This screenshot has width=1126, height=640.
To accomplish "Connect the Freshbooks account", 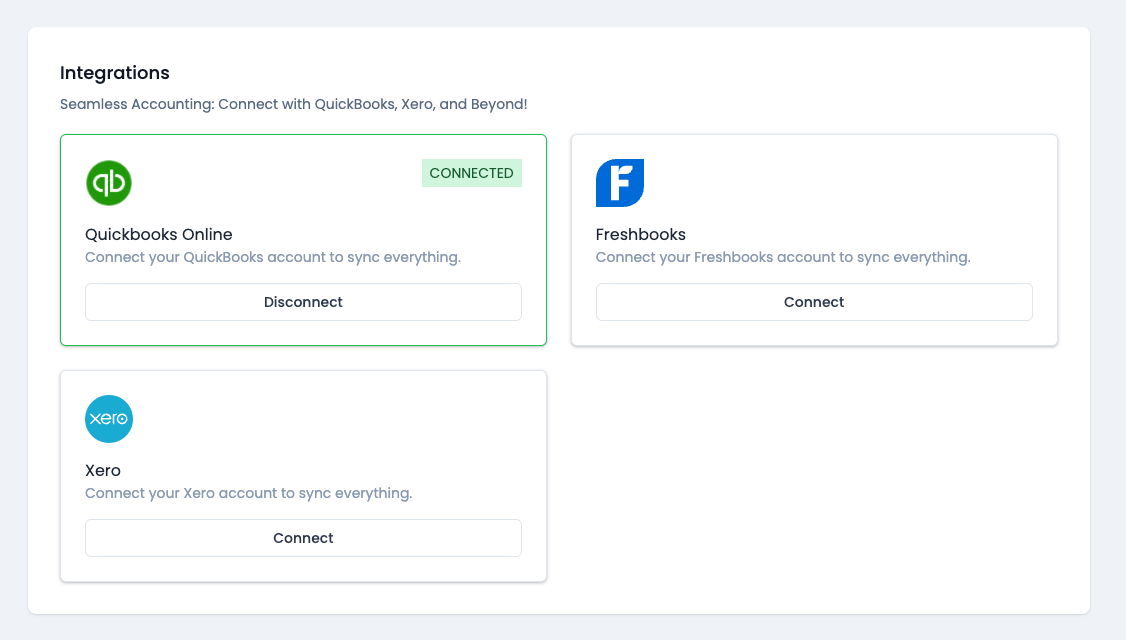I will (814, 302).
